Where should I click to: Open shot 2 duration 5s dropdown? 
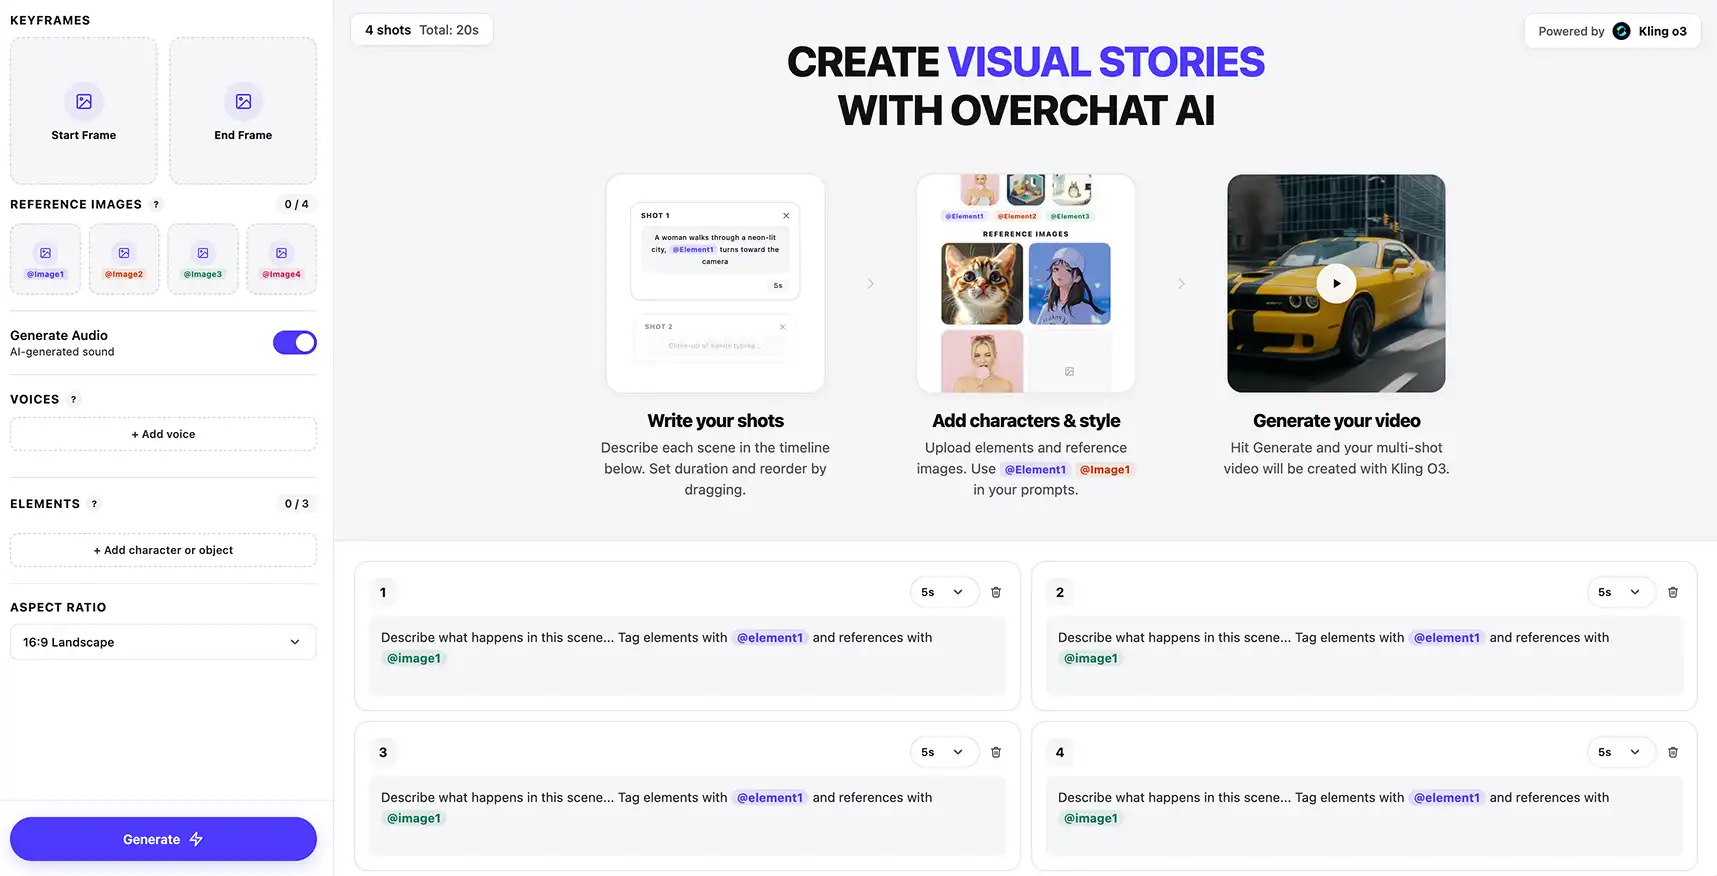(1620, 592)
